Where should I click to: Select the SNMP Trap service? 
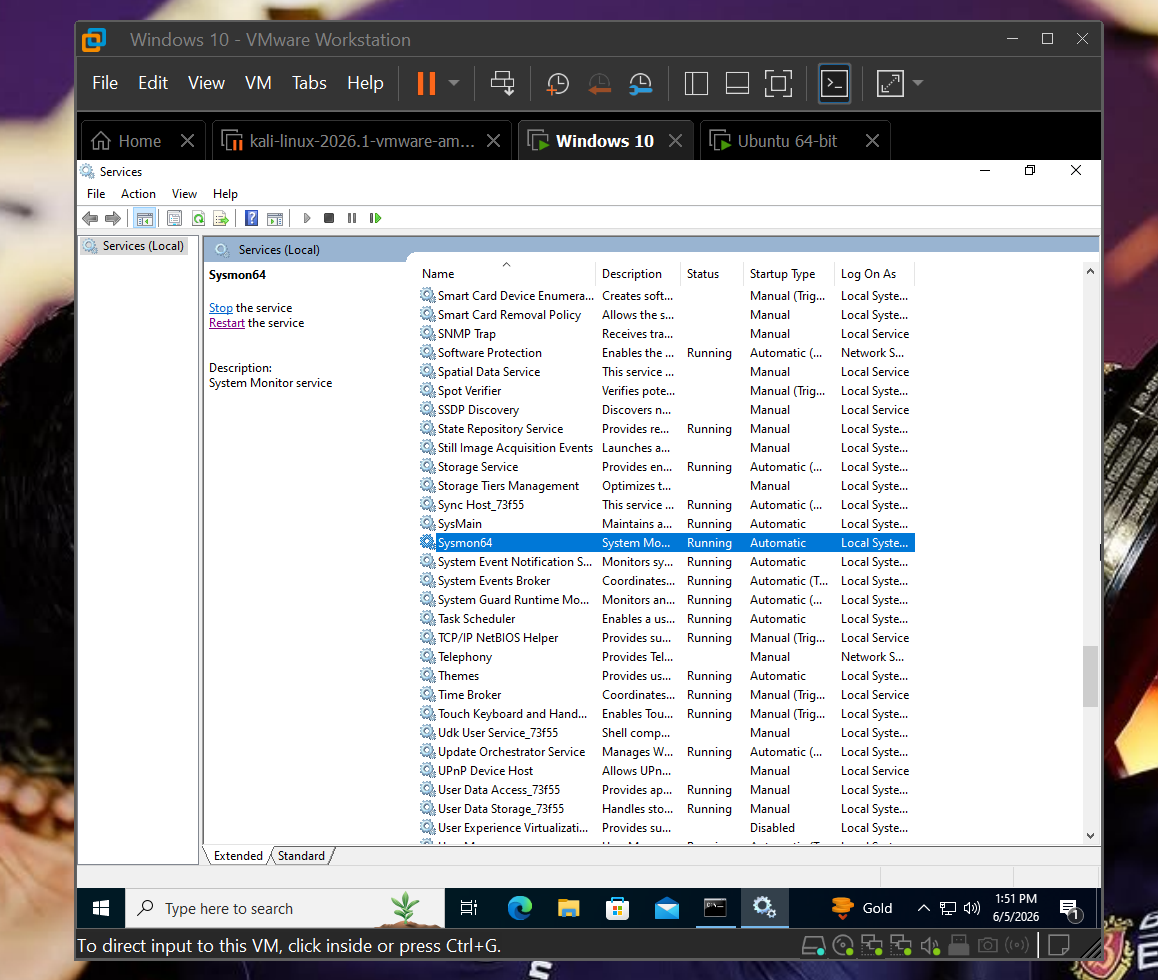667,334
